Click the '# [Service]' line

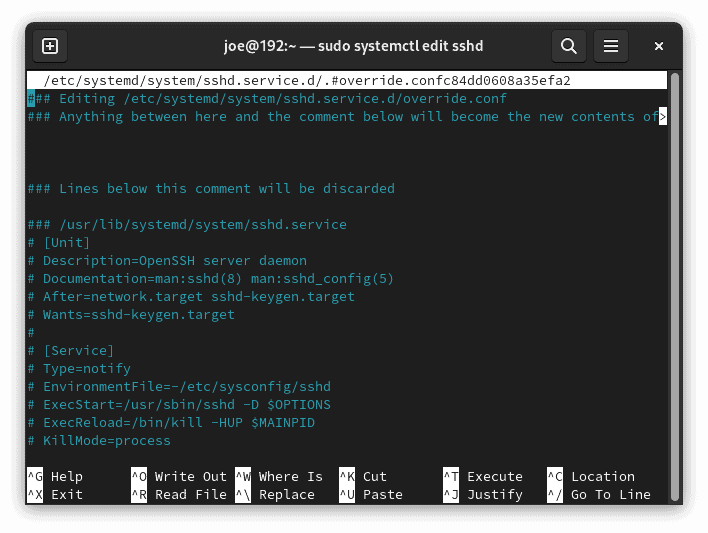[70, 351]
